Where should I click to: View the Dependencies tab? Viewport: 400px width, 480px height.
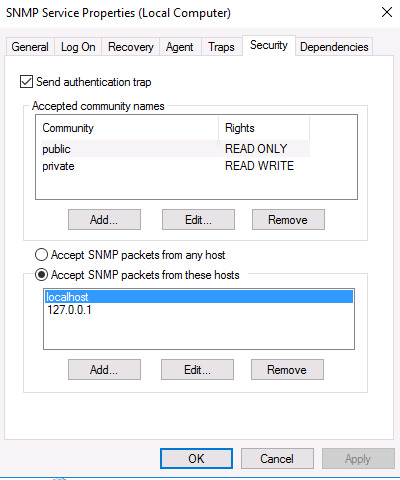[334, 47]
